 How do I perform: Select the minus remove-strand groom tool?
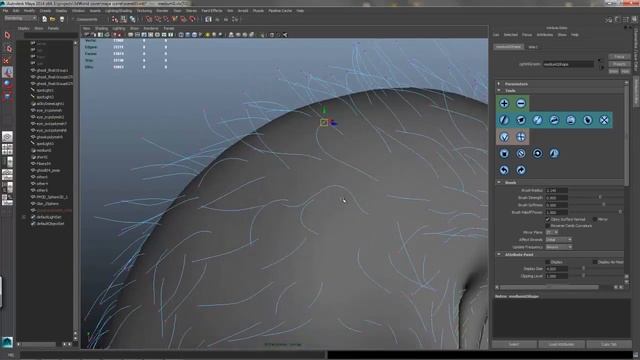[521, 104]
